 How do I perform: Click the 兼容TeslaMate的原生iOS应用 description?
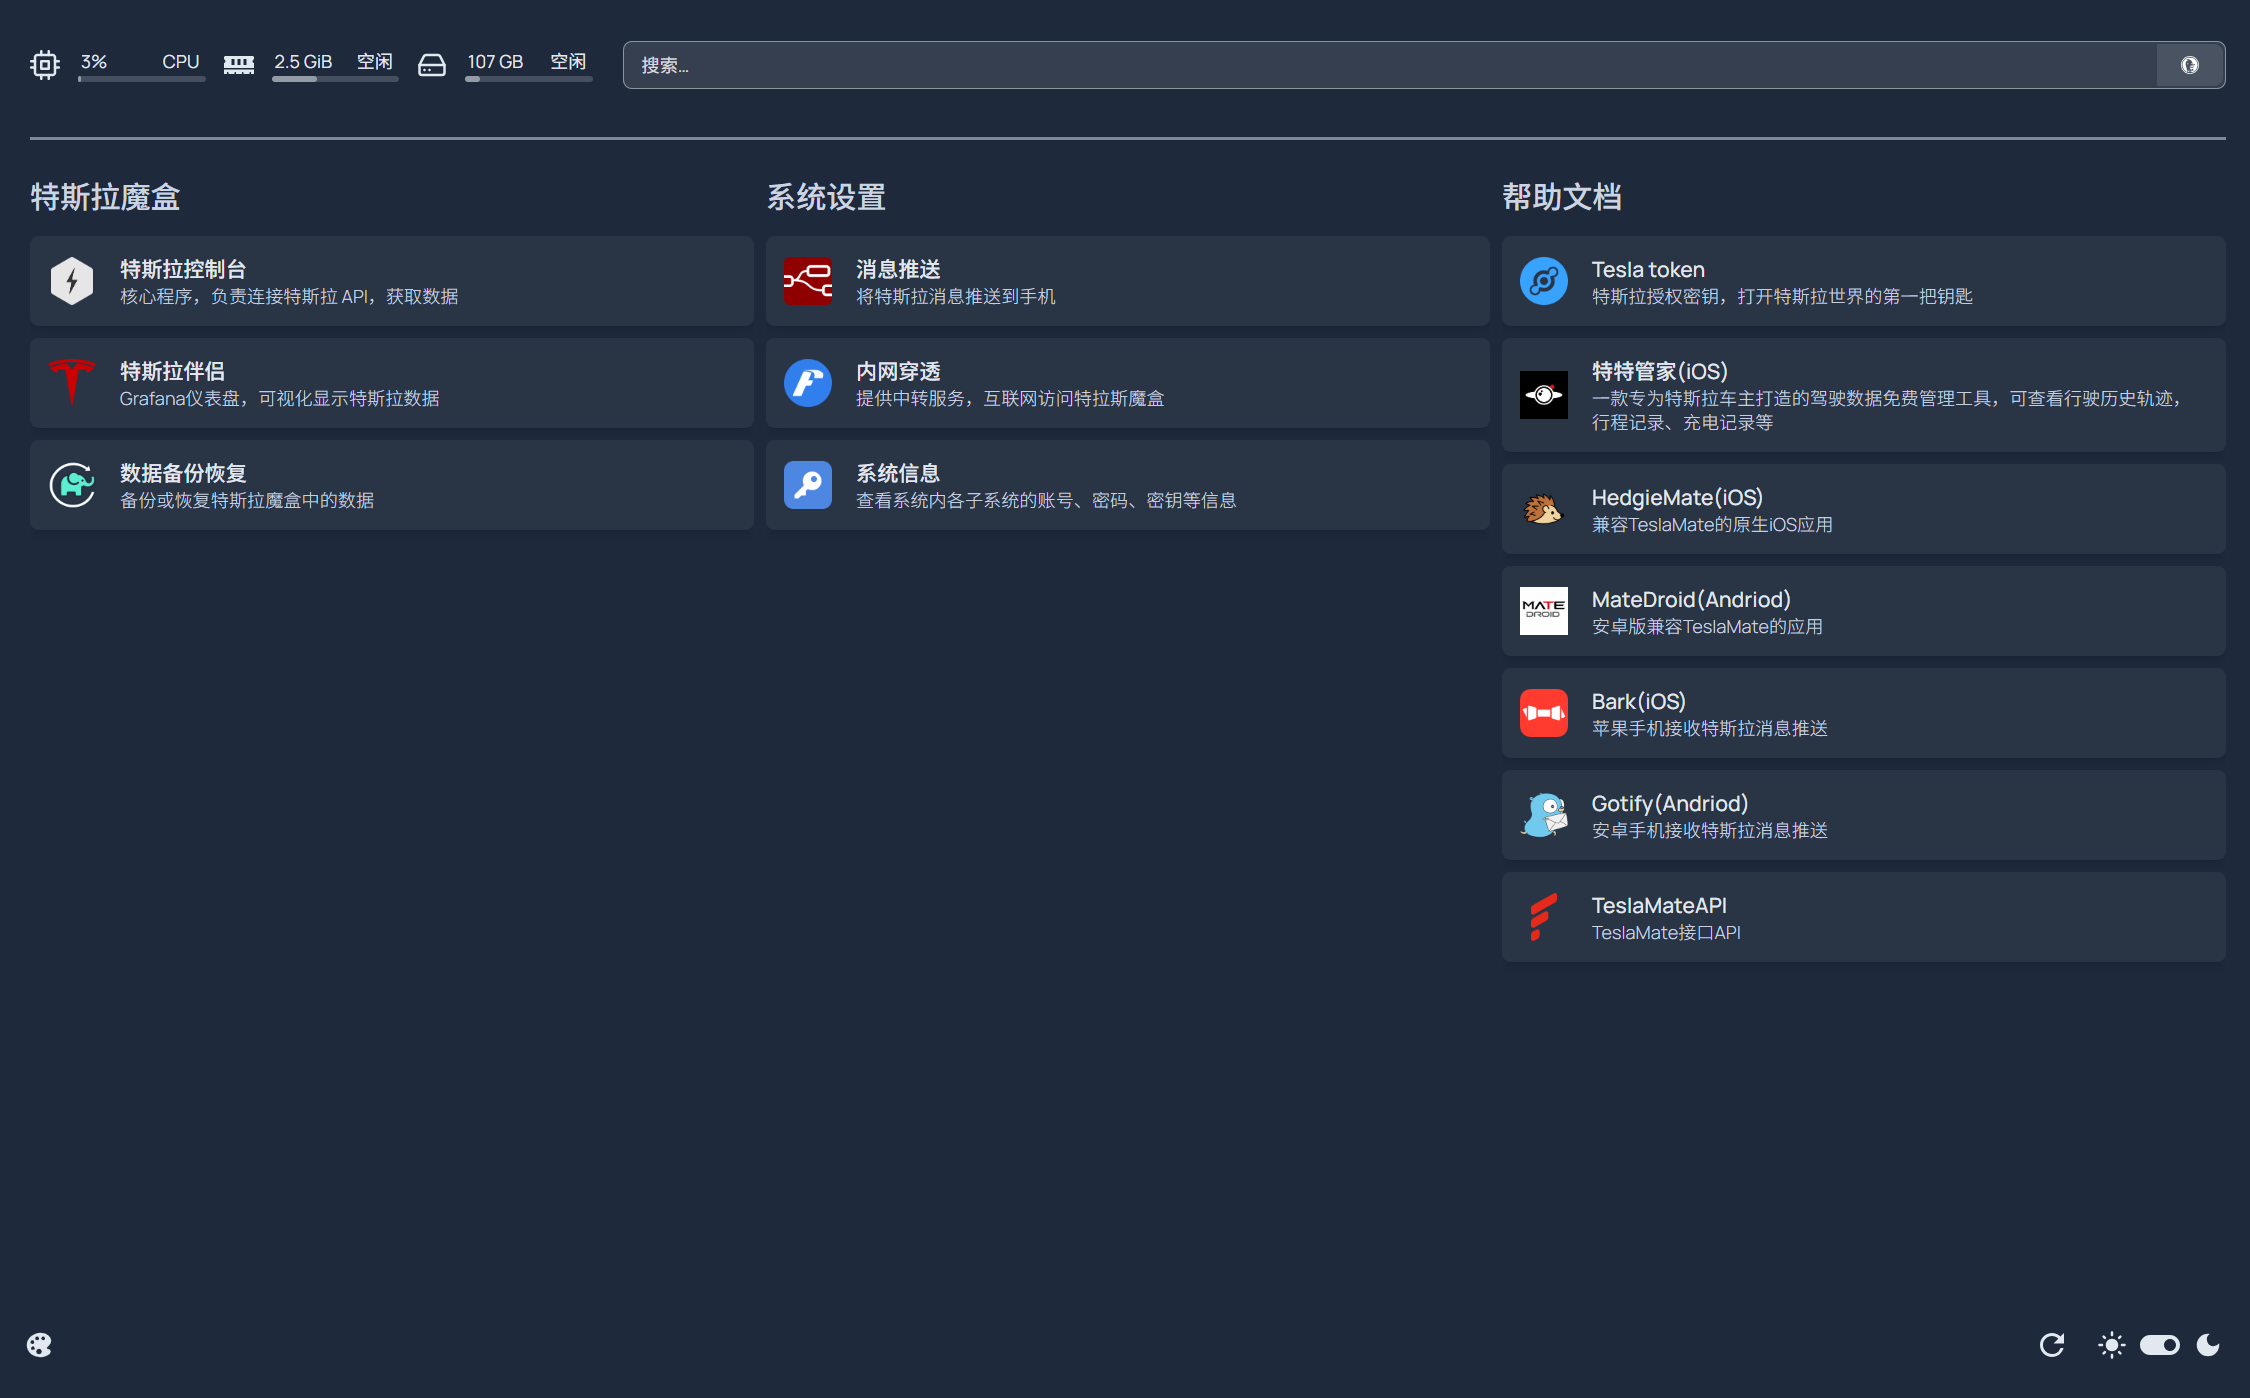click(x=1712, y=525)
